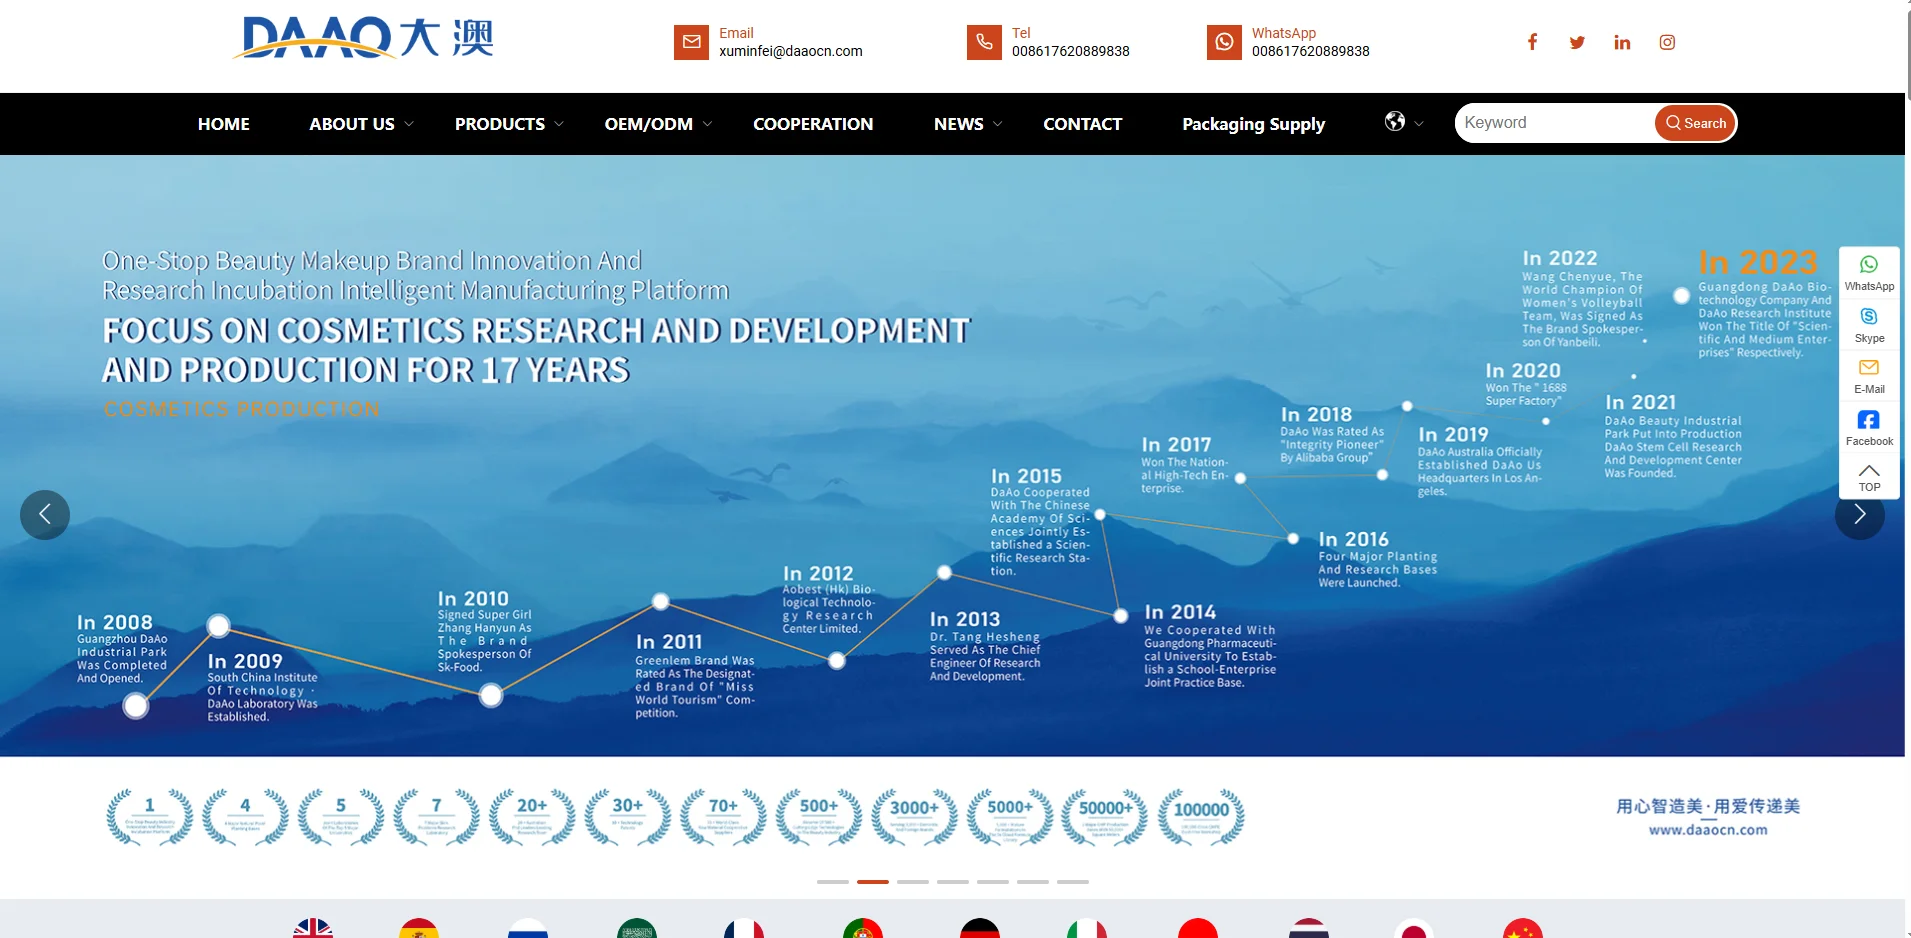Screen dimensions: 1911x938
Task: Open the LinkedIn icon in header
Action: [x=1622, y=42]
